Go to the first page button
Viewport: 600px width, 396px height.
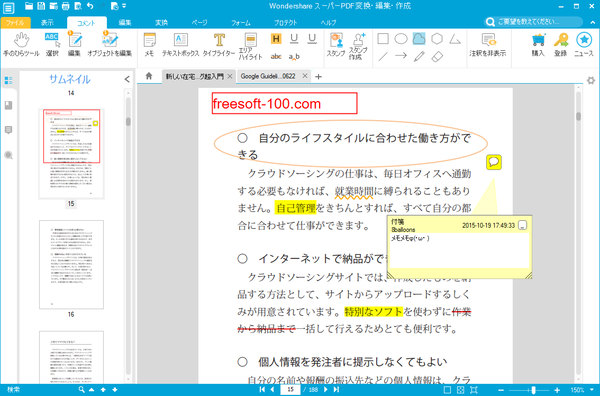[x=262, y=389]
